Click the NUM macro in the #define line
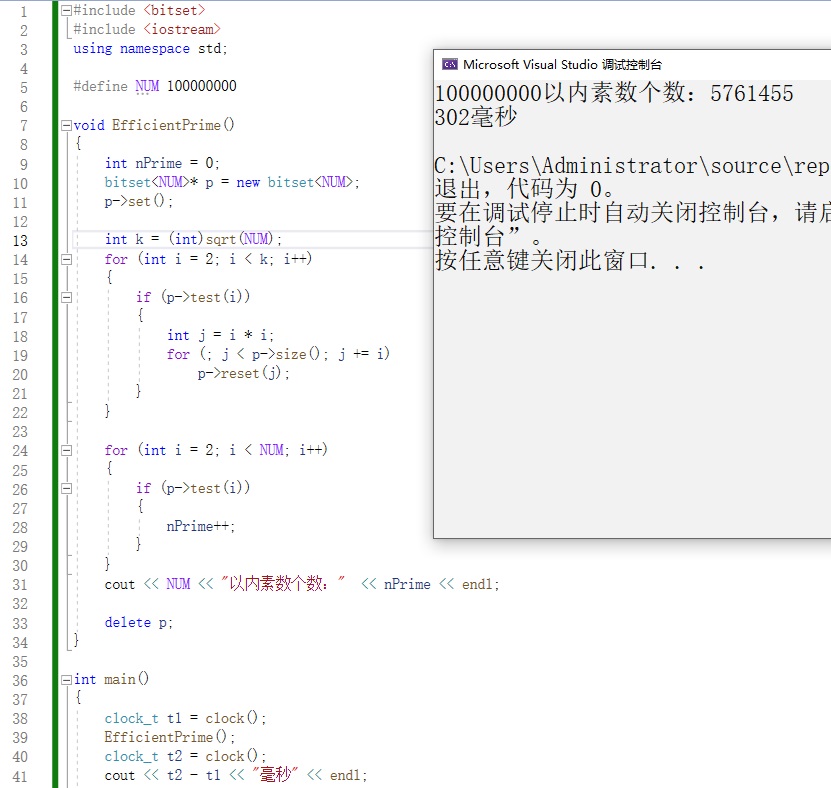 click(147, 86)
